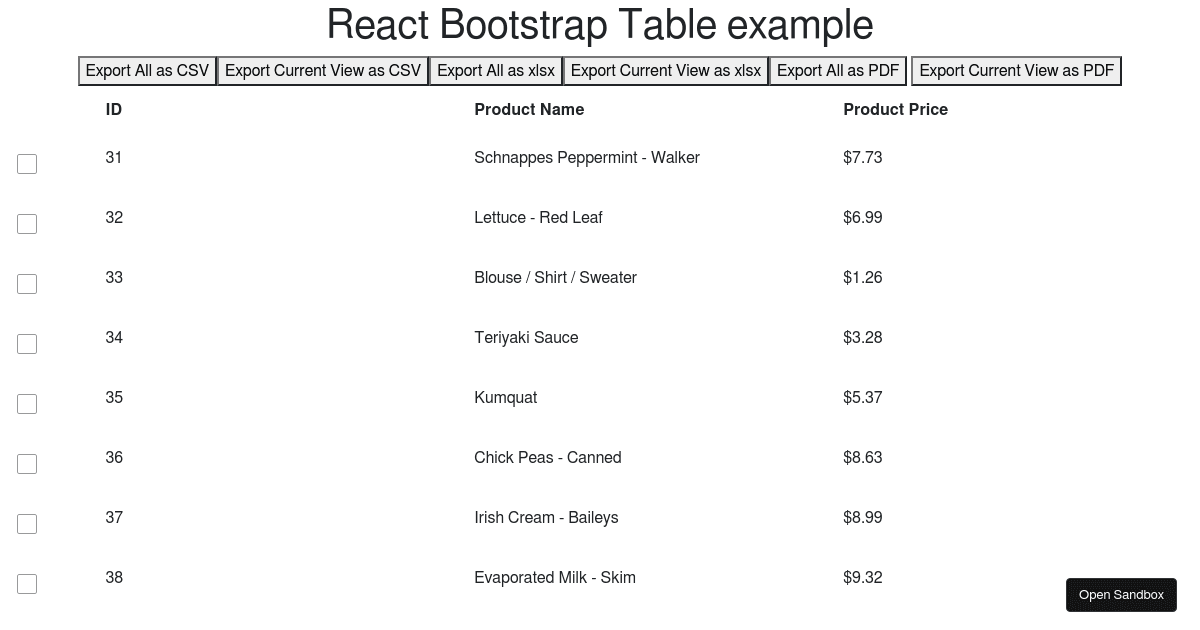Click the Kumquat product name cell
Screen dimensions: 1200x630
click(x=506, y=398)
